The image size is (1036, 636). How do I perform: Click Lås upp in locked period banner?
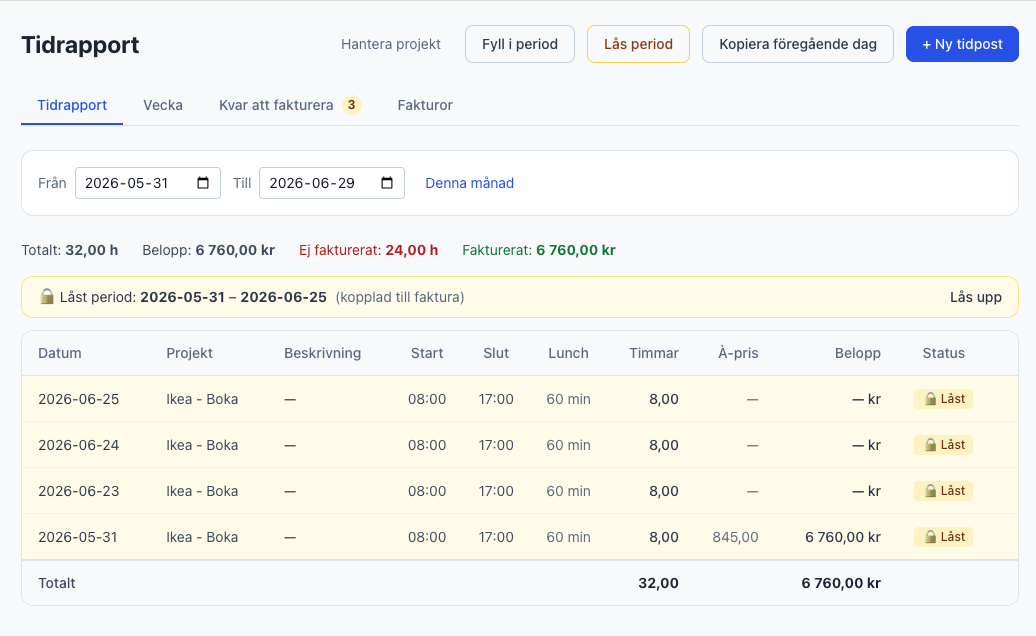click(975, 297)
